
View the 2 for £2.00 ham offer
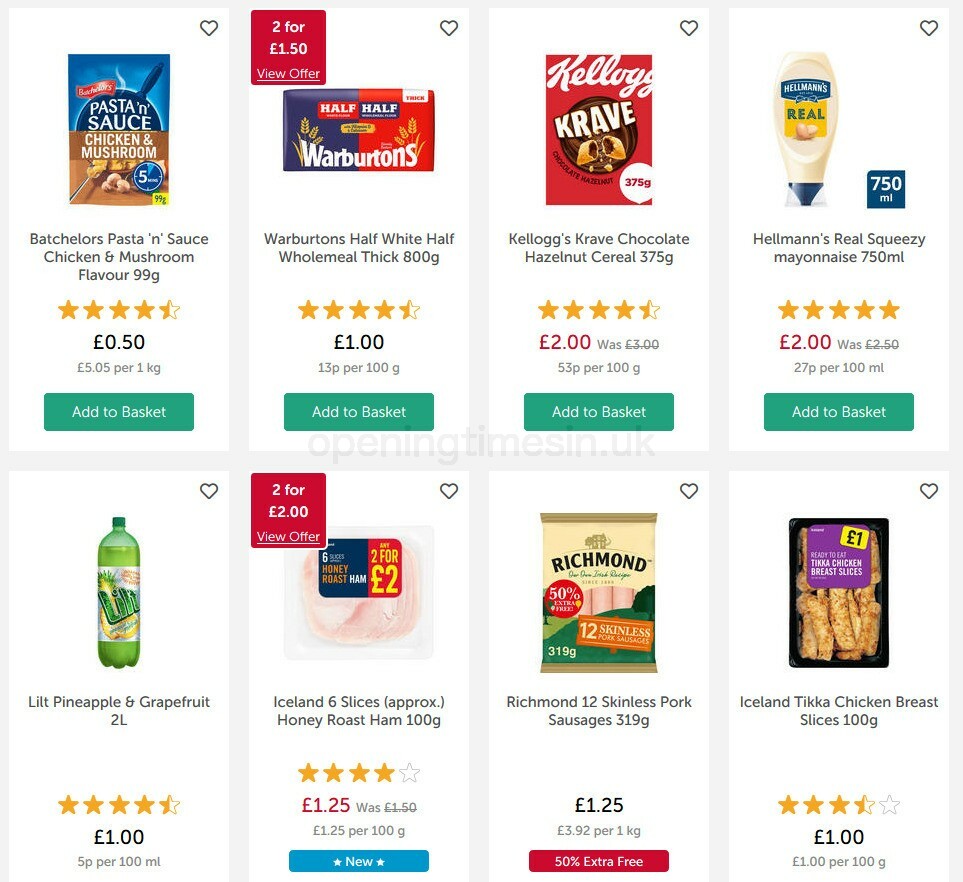pos(288,537)
